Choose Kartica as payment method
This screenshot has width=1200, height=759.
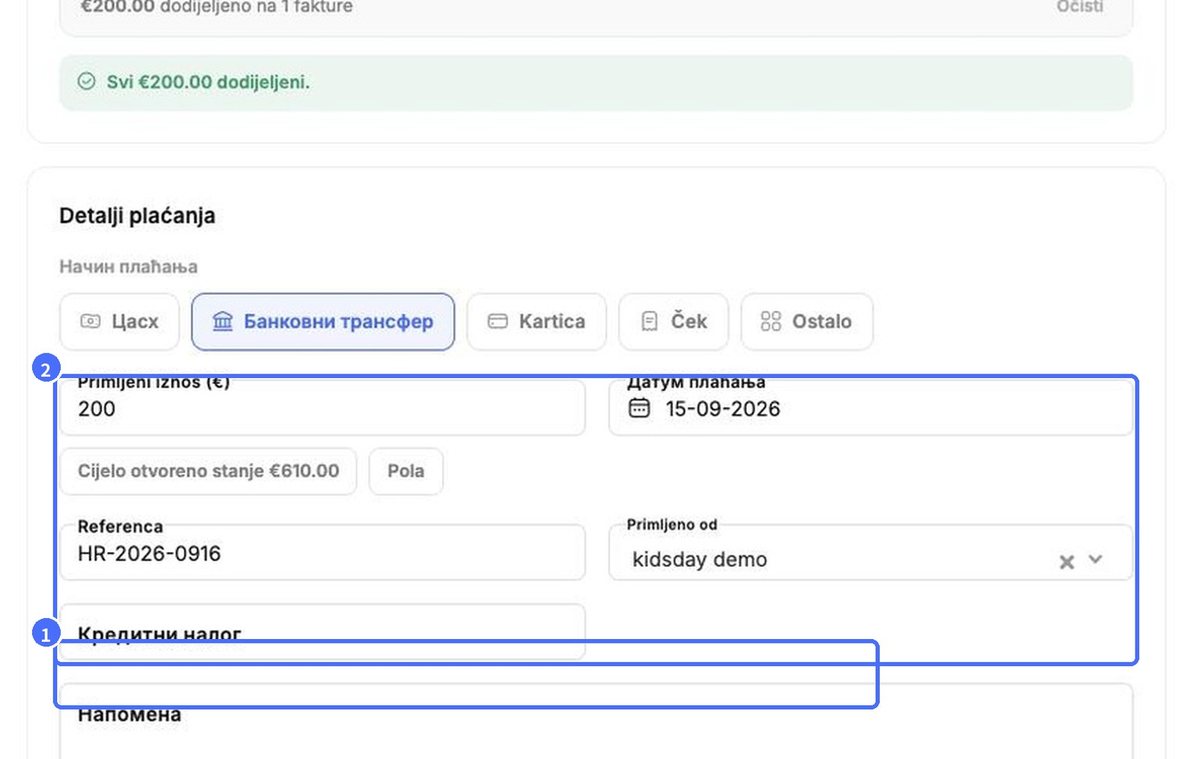click(x=537, y=322)
